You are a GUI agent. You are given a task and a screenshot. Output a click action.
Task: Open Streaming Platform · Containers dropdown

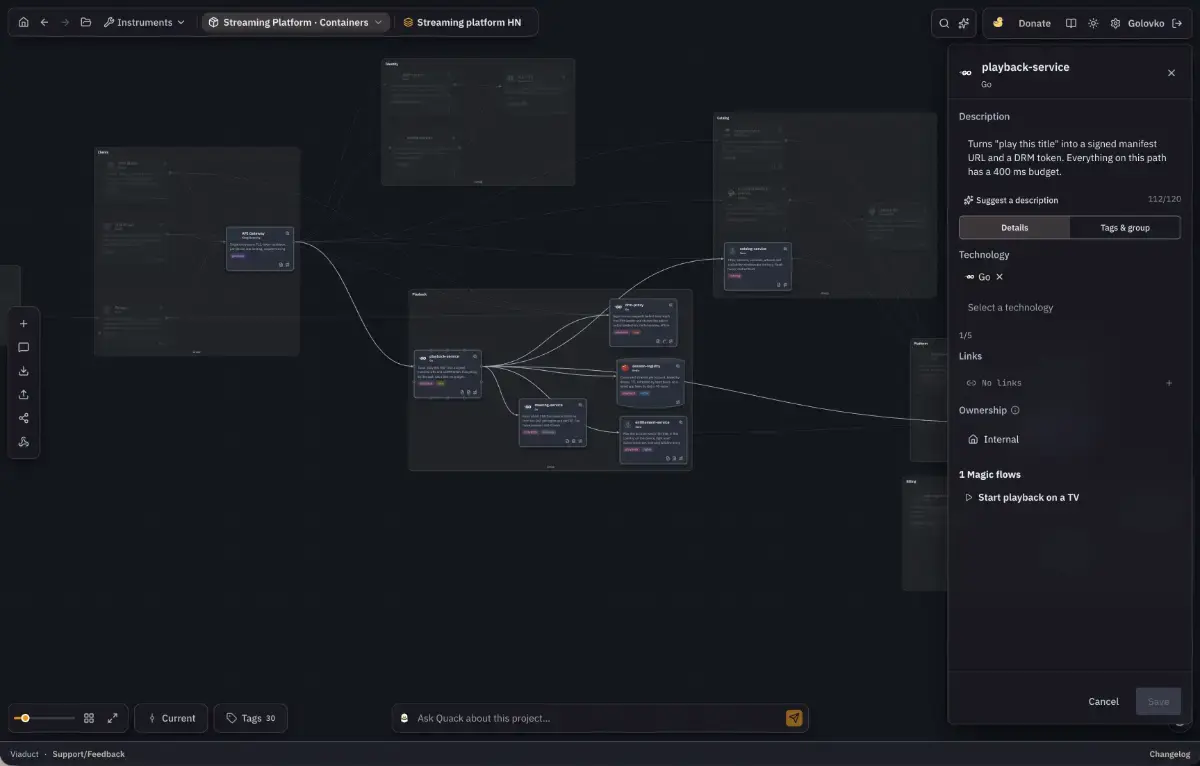click(x=295, y=22)
